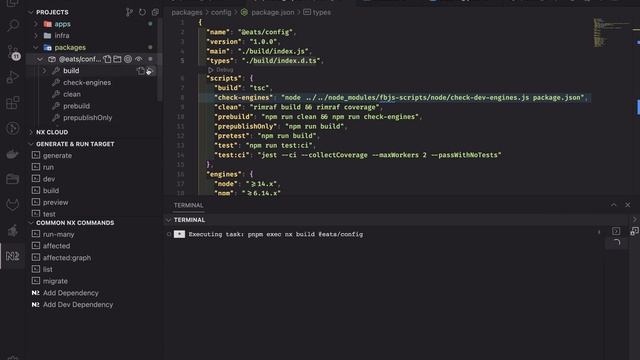The width and height of the screenshot is (640, 360).
Task: Click the affected command
Action: click(x=56, y=246)
